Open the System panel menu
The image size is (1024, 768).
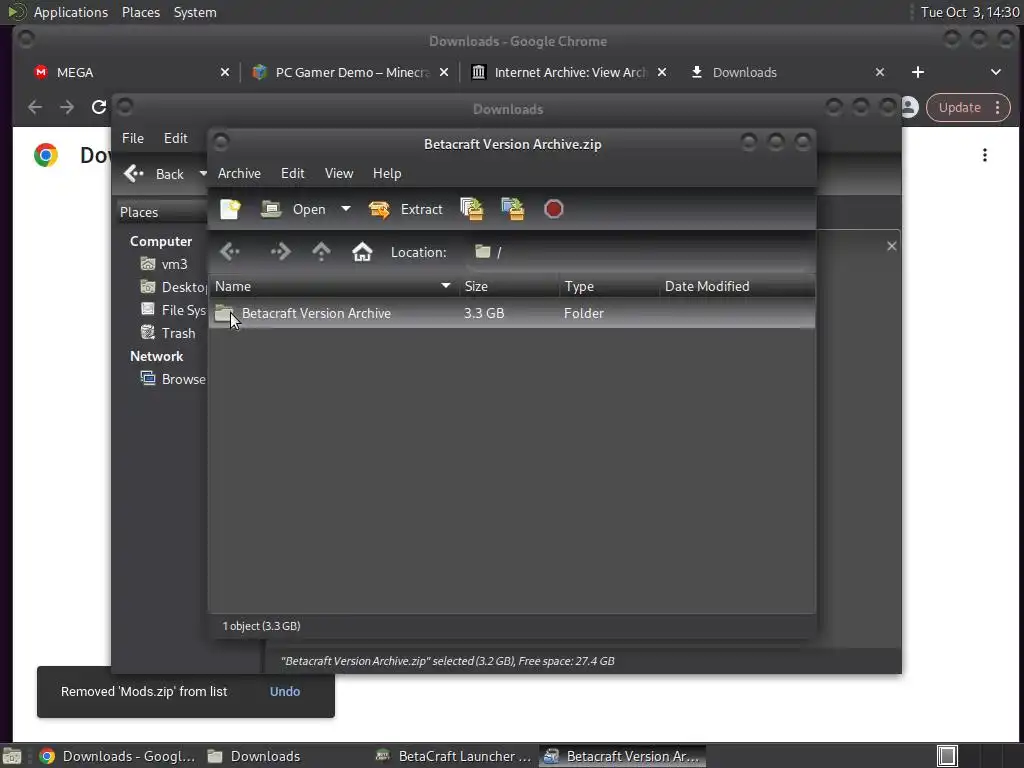pos(195,12)
